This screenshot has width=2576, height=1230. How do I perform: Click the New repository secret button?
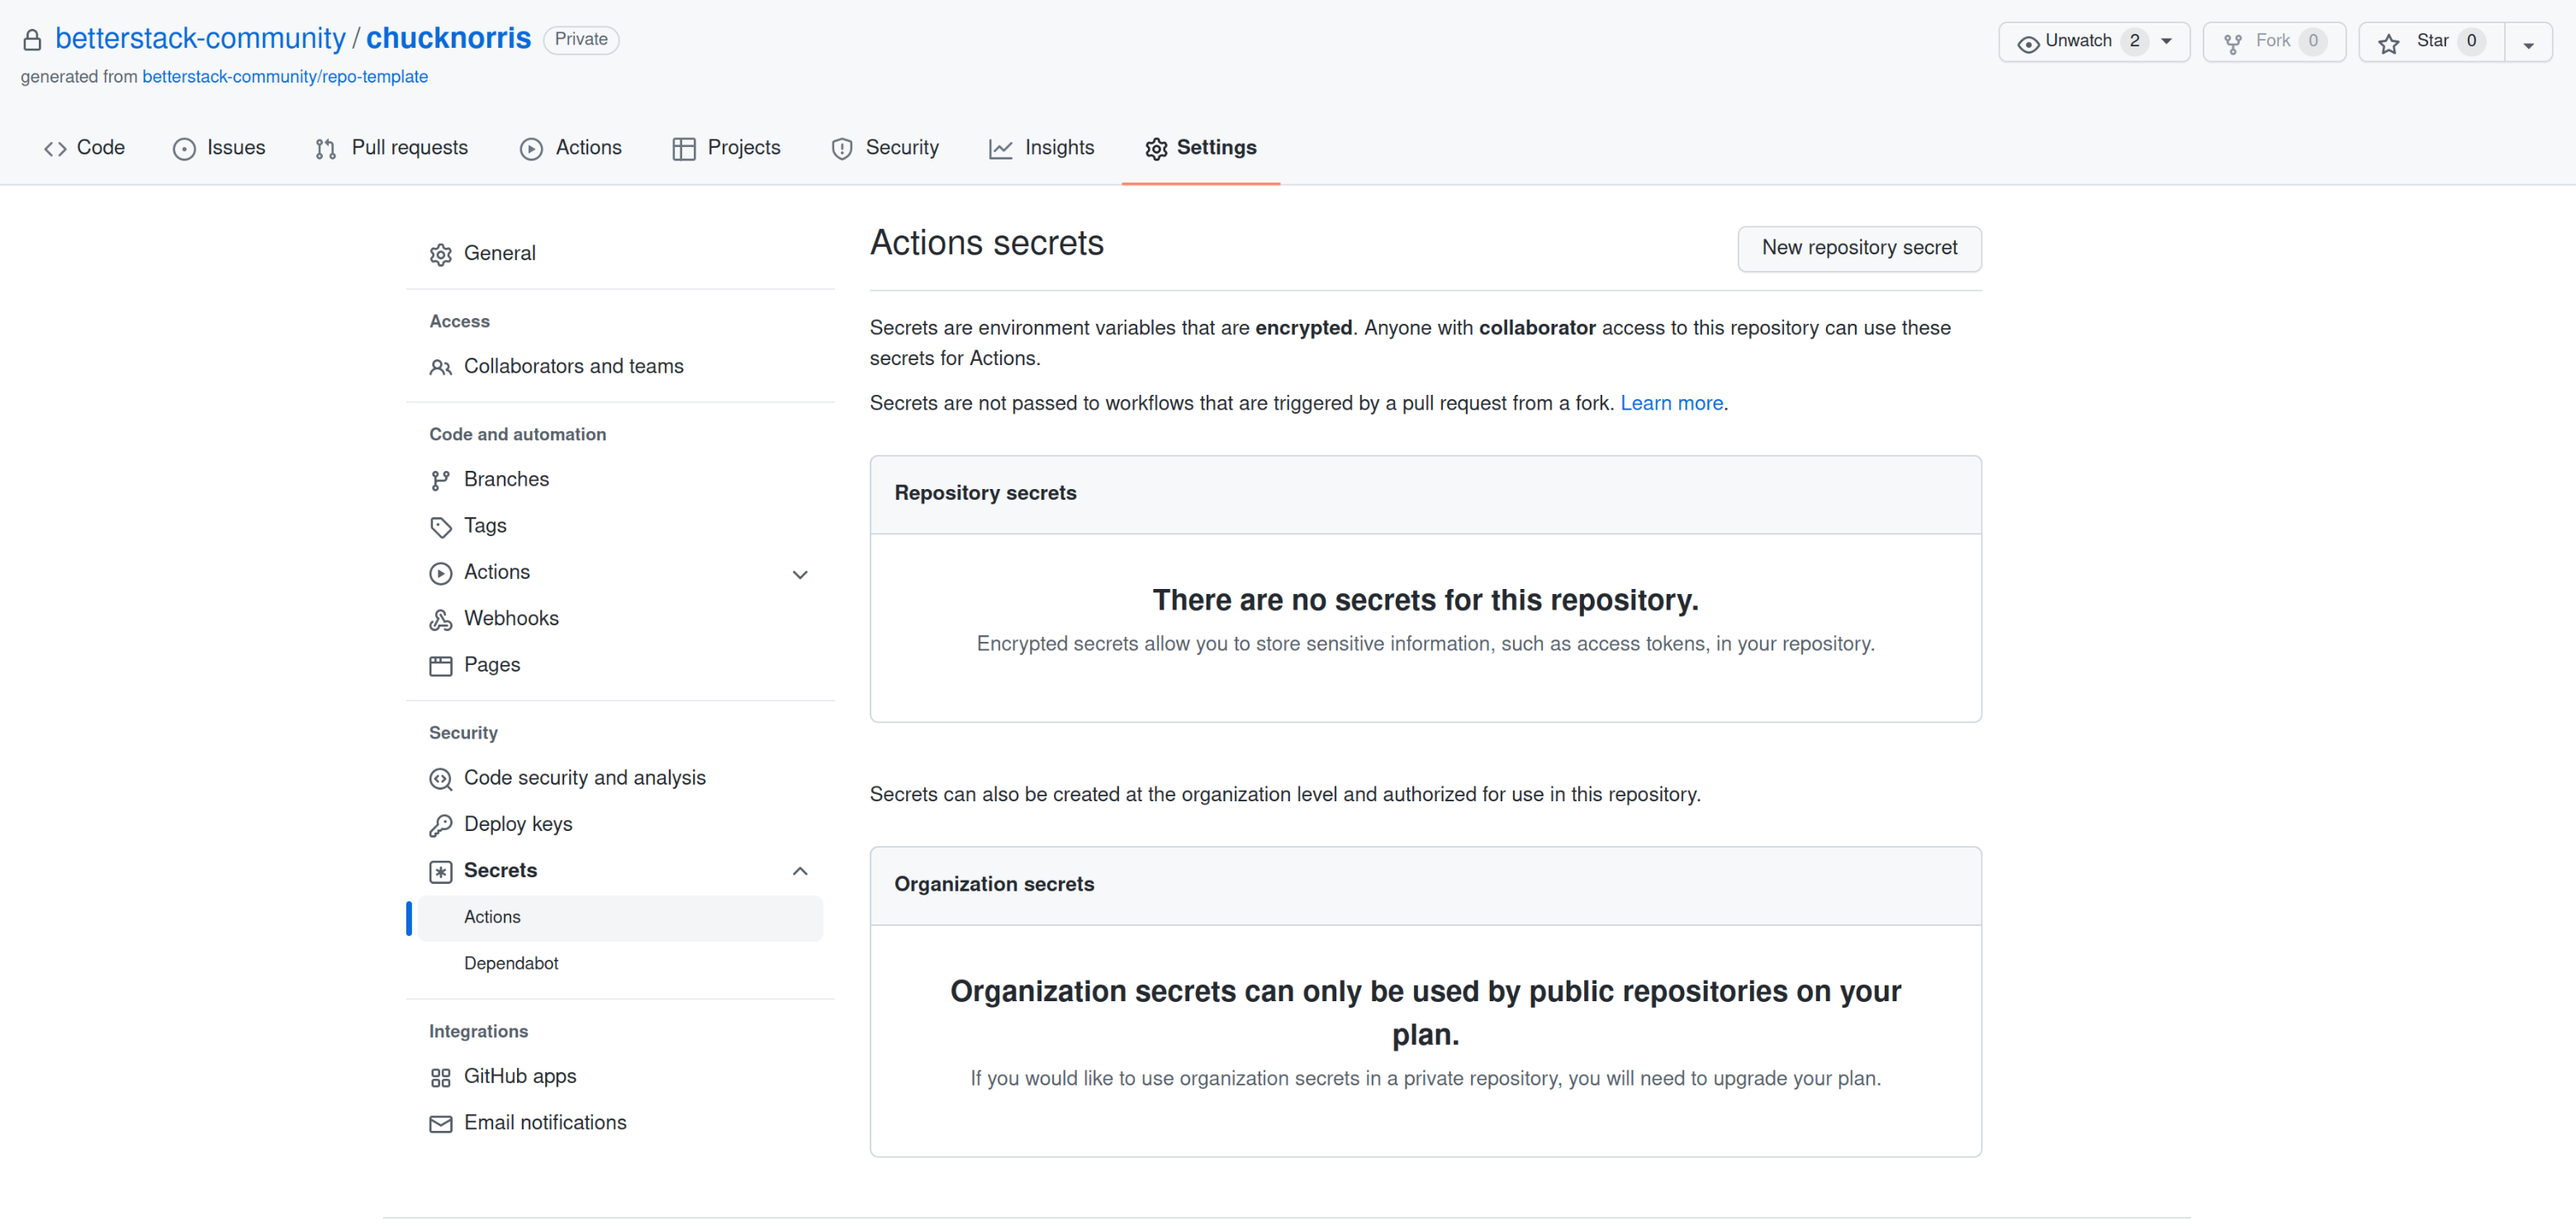coord(1859,248)
